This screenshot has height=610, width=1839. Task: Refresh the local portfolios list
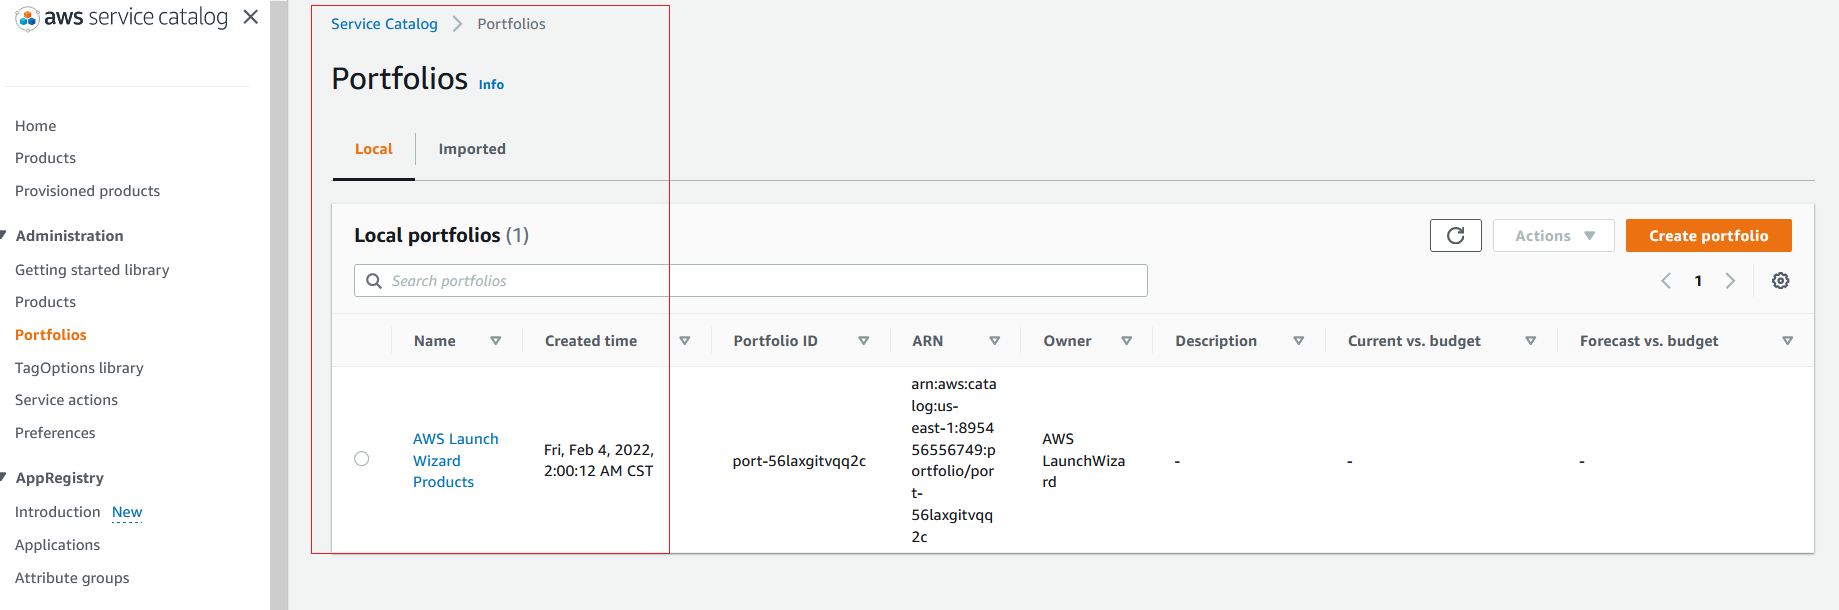pos(1455,236)
